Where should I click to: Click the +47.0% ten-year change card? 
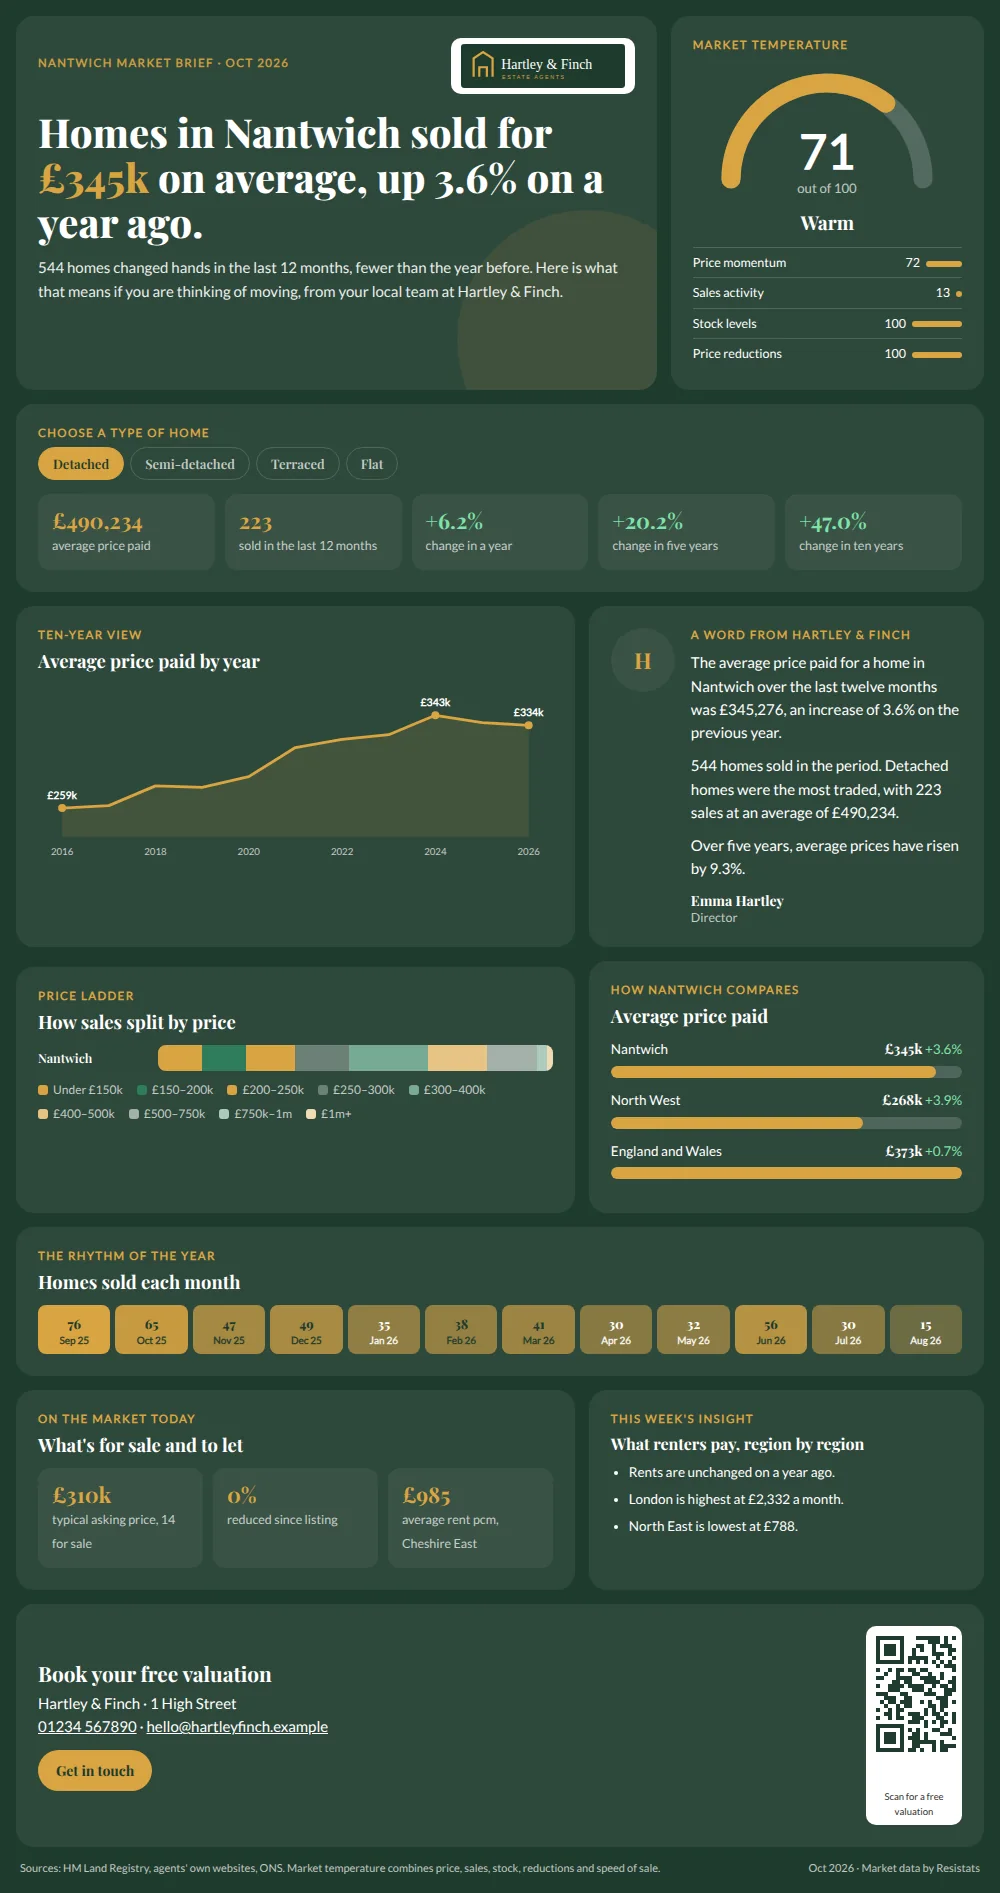(873, 532)
